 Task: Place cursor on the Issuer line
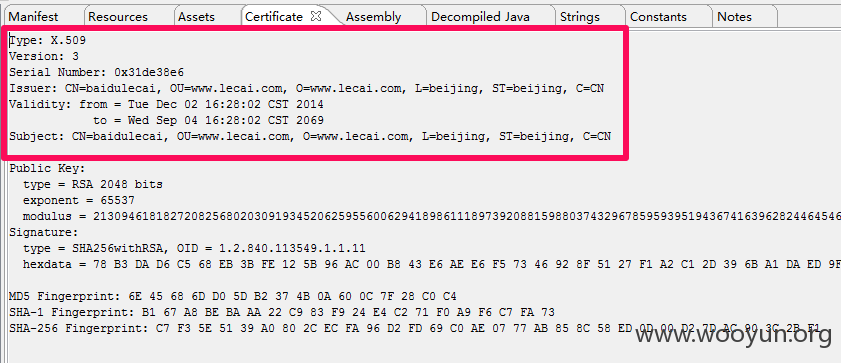coord(306,88)
